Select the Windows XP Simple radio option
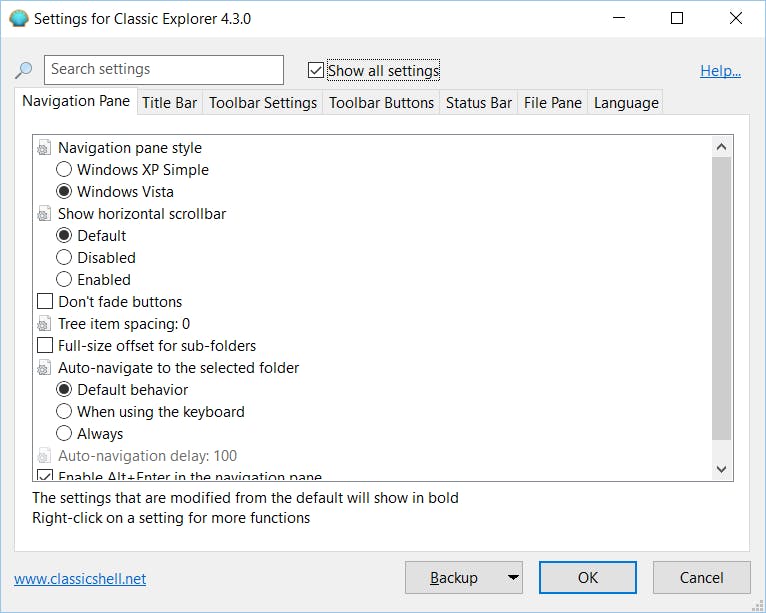 point(65,170)
